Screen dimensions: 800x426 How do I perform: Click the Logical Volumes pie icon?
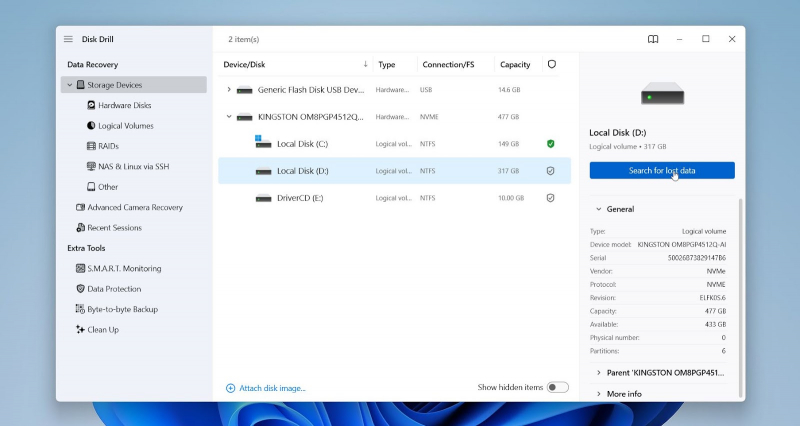(x=91, y=126)
